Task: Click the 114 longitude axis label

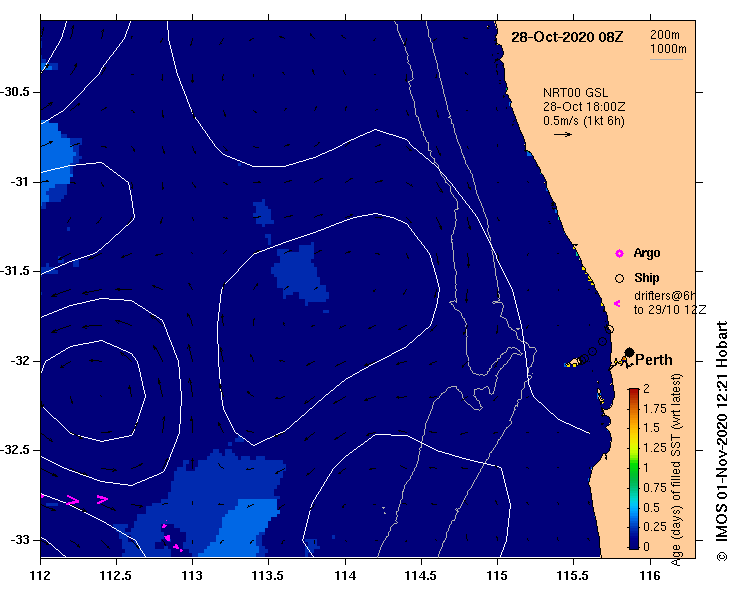Action: pyautogui.click(x=345, y=575)
